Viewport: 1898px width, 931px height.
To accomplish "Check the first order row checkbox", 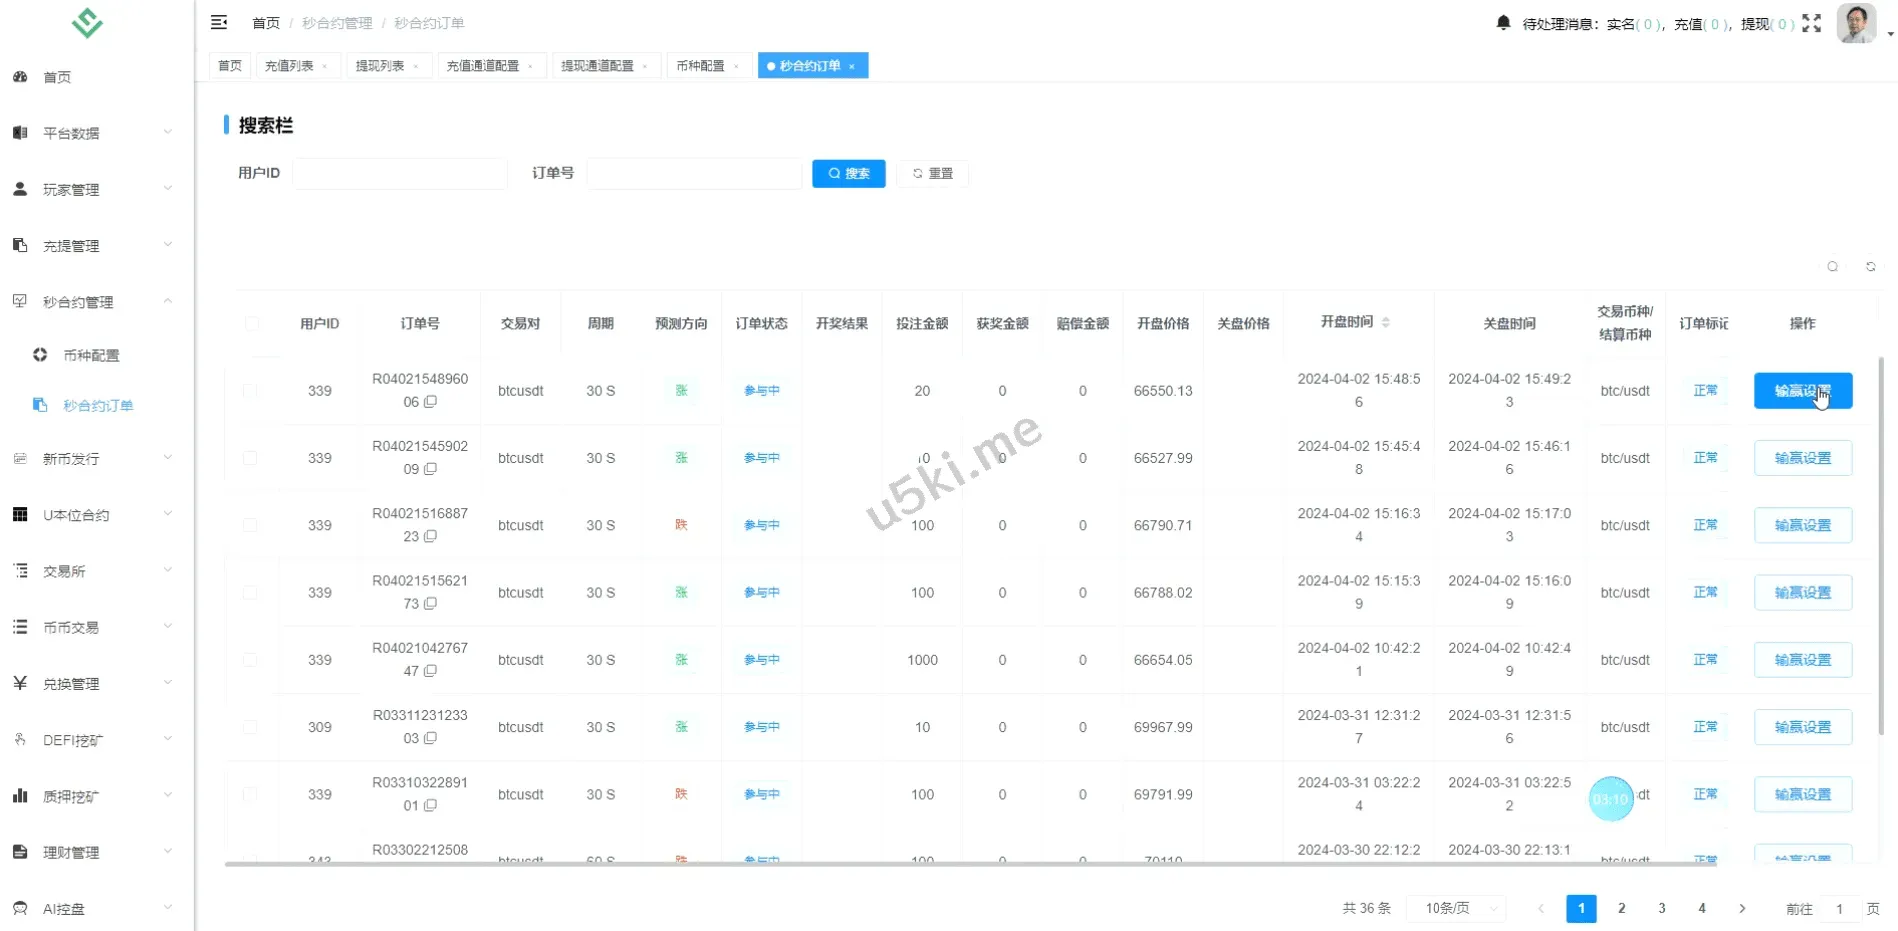I will point(250,391).
